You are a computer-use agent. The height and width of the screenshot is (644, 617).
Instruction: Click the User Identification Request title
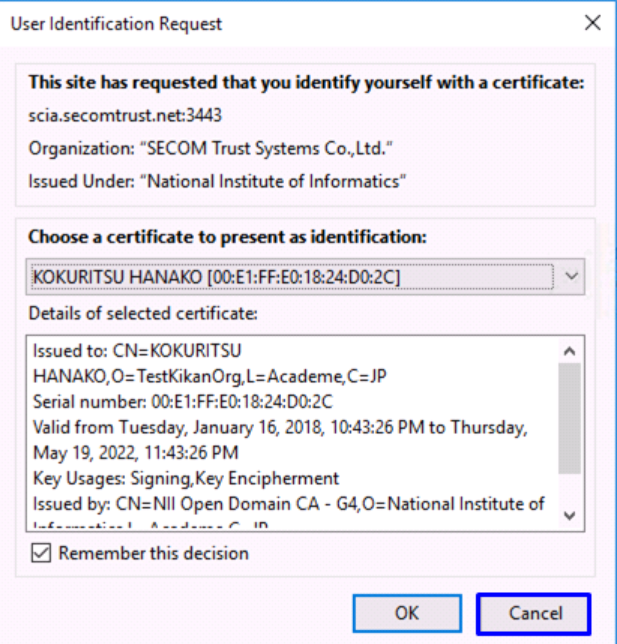pos(116,23)
